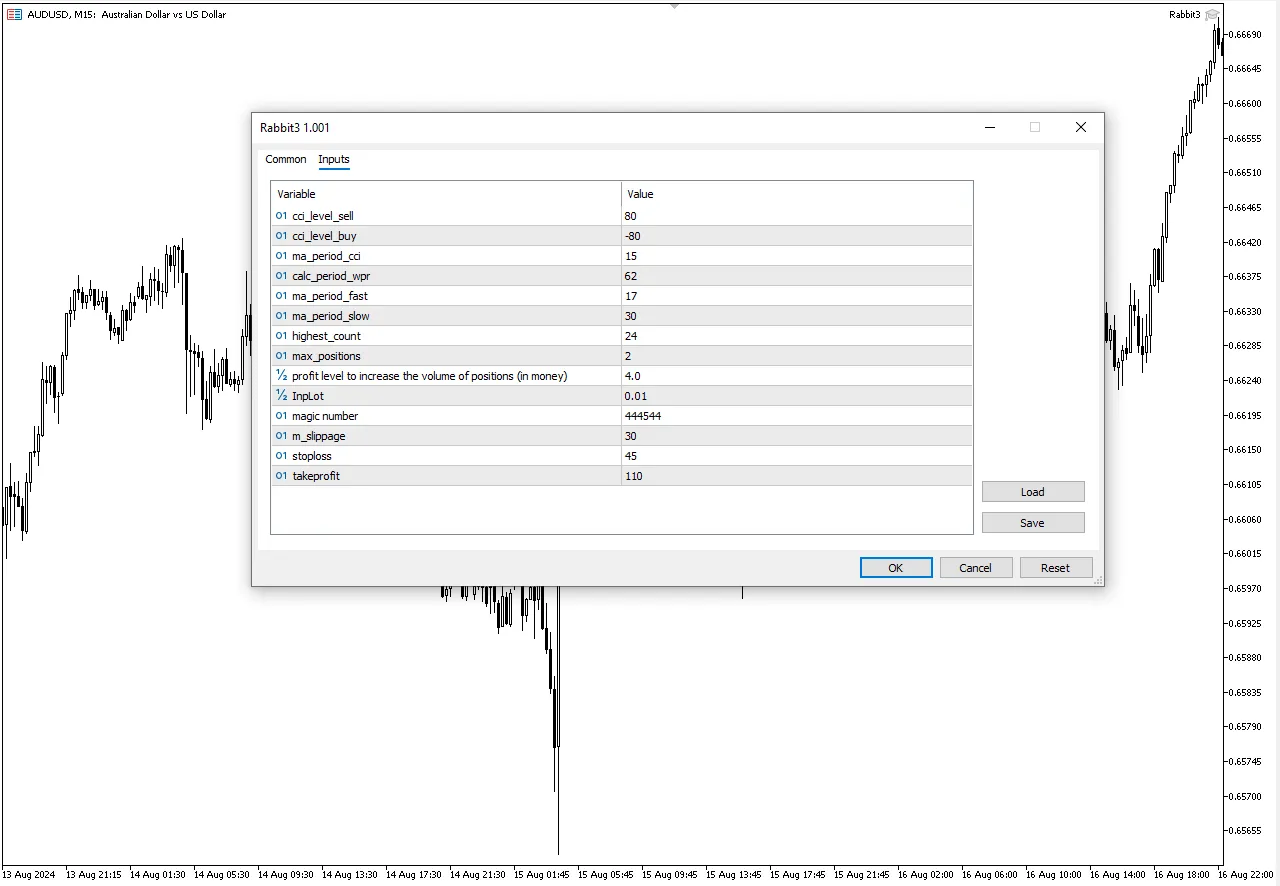The height and width of the screenshot is (886, 1280).
Task: Click the max_positions value 2
Action: click(x=628, y=356)
